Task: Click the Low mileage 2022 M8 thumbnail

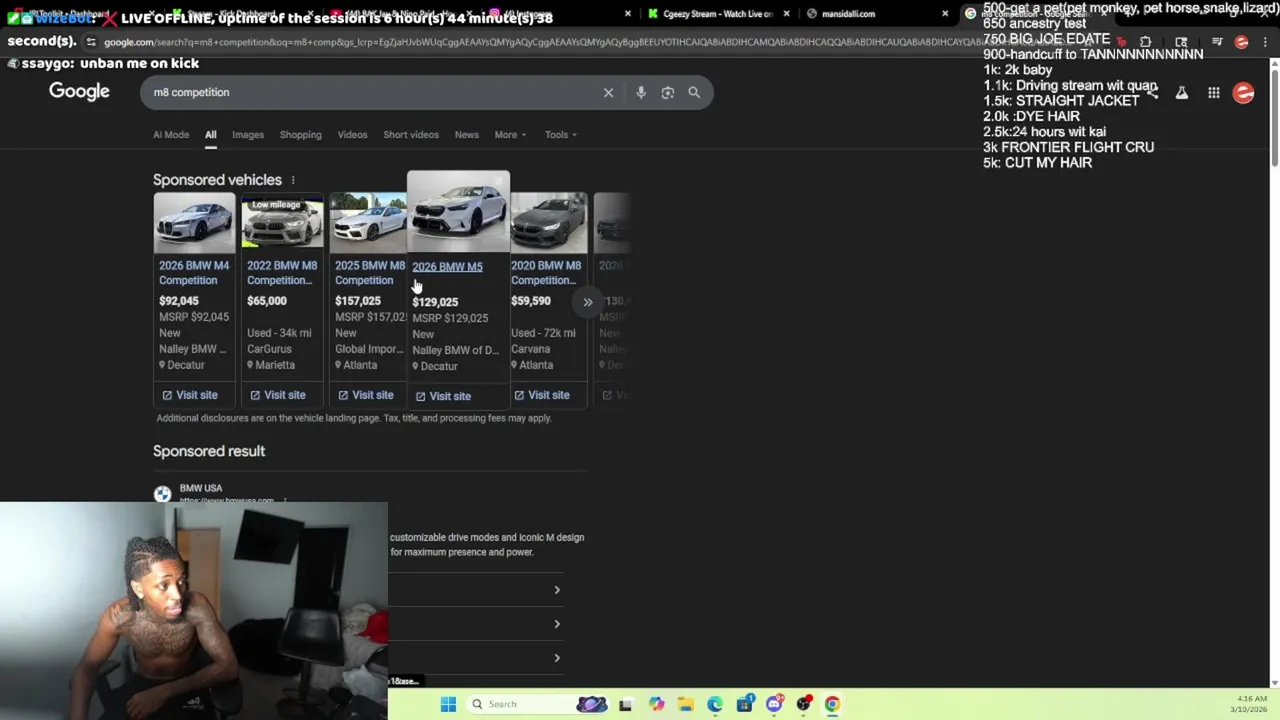Action: 282,224
